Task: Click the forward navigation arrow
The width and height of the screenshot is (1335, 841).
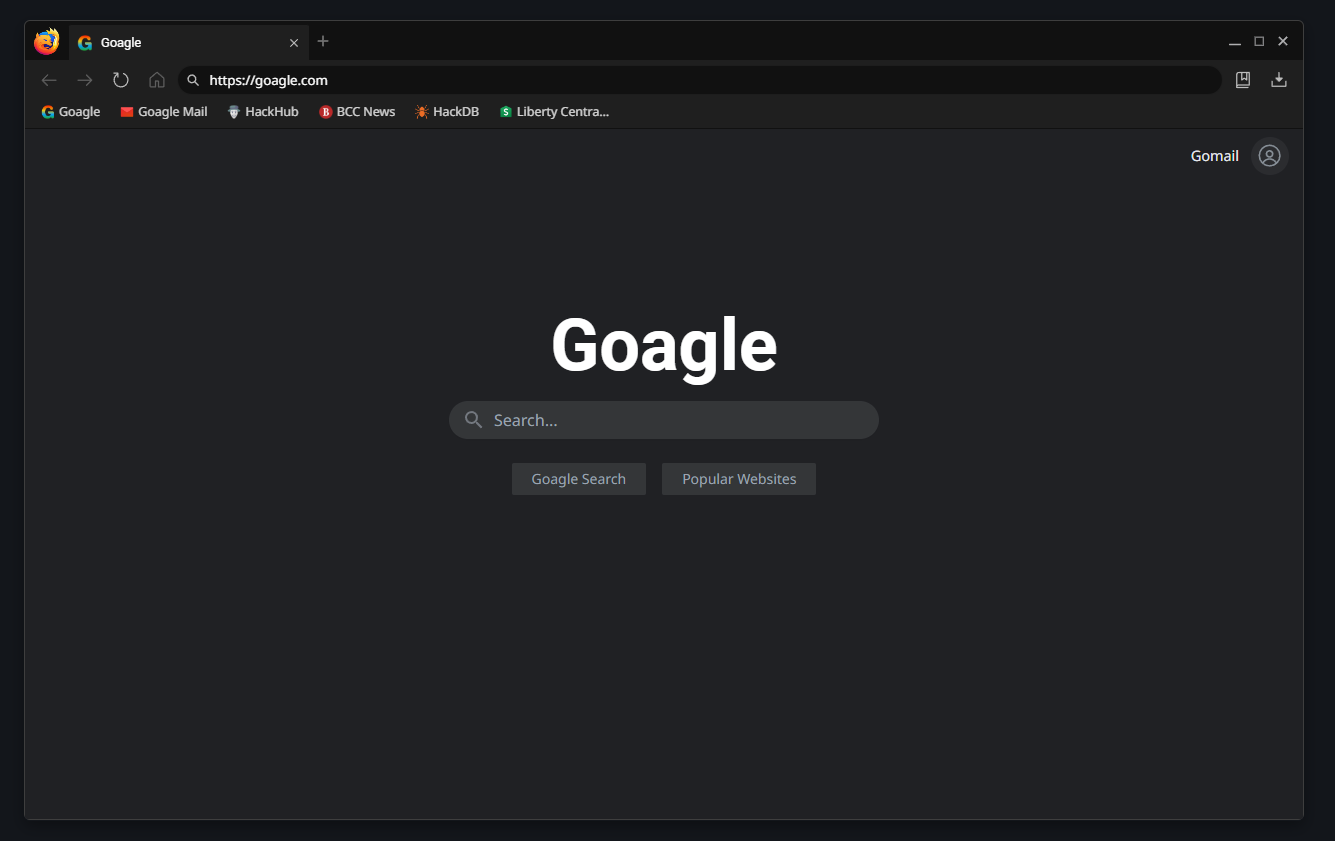Action: (x=85, y=80)
